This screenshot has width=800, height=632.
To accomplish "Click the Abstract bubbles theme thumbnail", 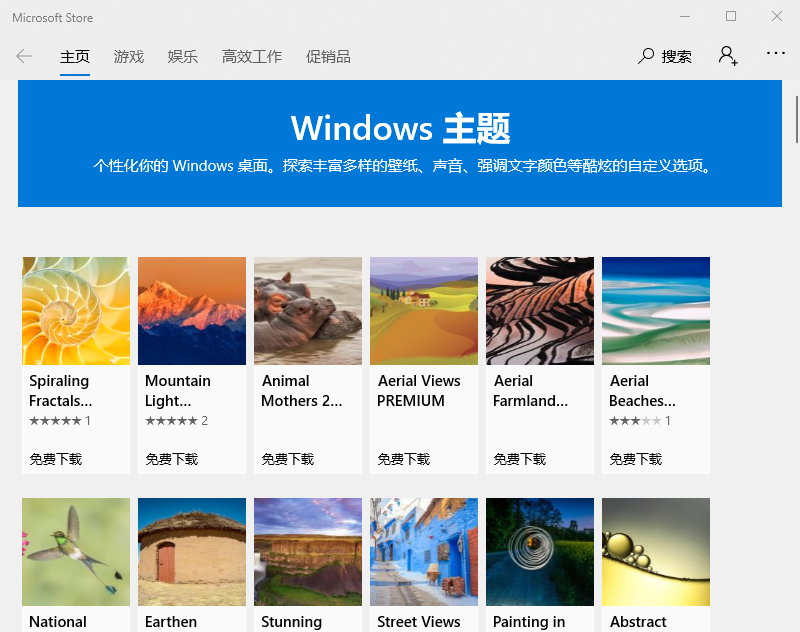I will coord(656,551).
